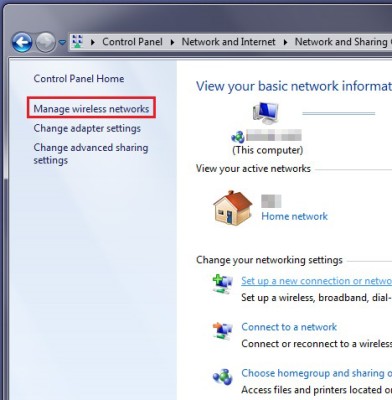Click Set up a new connection icon
The image size is (392, 400).
coord(223,284)
